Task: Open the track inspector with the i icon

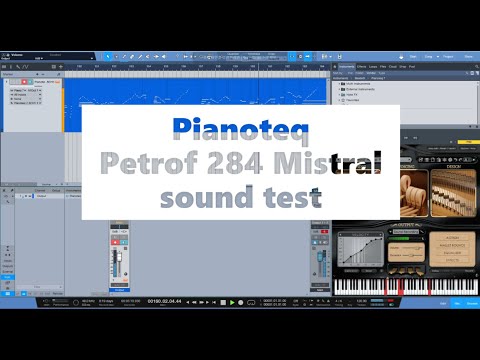Action: (11, 67)
